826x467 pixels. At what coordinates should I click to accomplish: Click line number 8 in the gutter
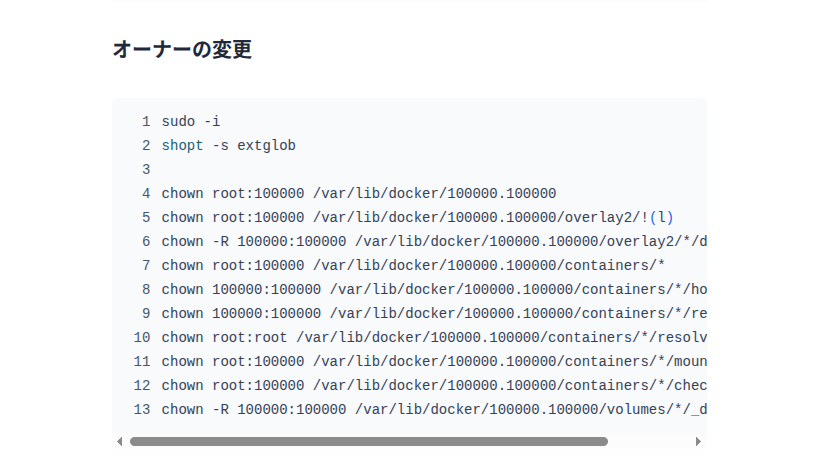click(x=145, y=290)
